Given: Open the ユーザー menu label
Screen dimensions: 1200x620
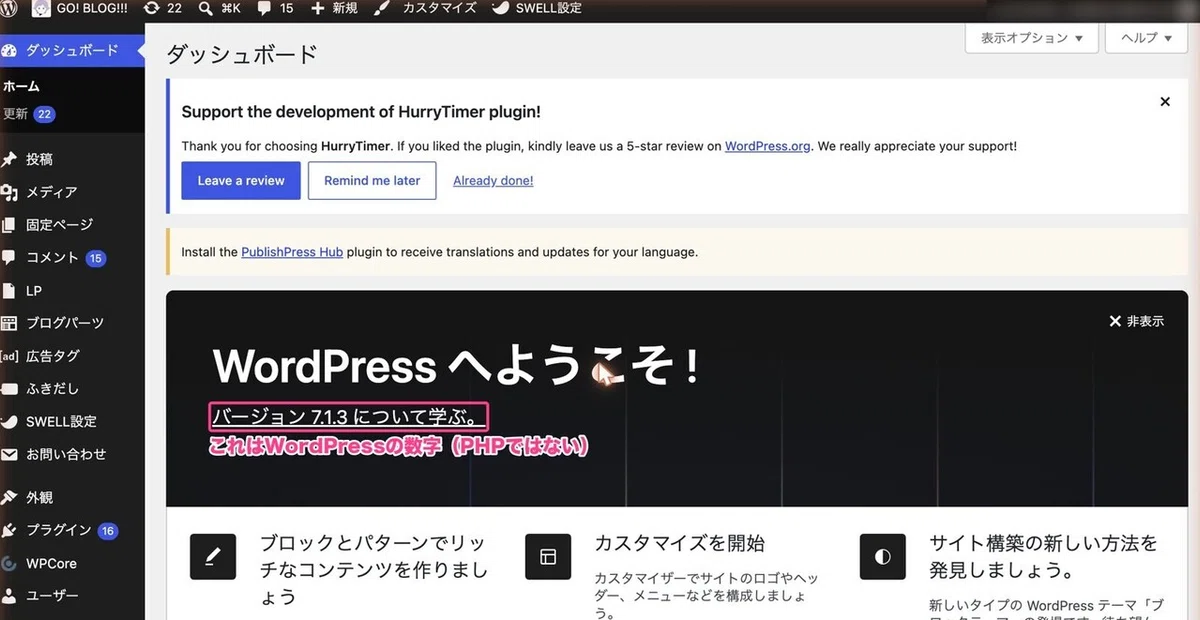Looking at the screenshot, I should click(52, 596).
